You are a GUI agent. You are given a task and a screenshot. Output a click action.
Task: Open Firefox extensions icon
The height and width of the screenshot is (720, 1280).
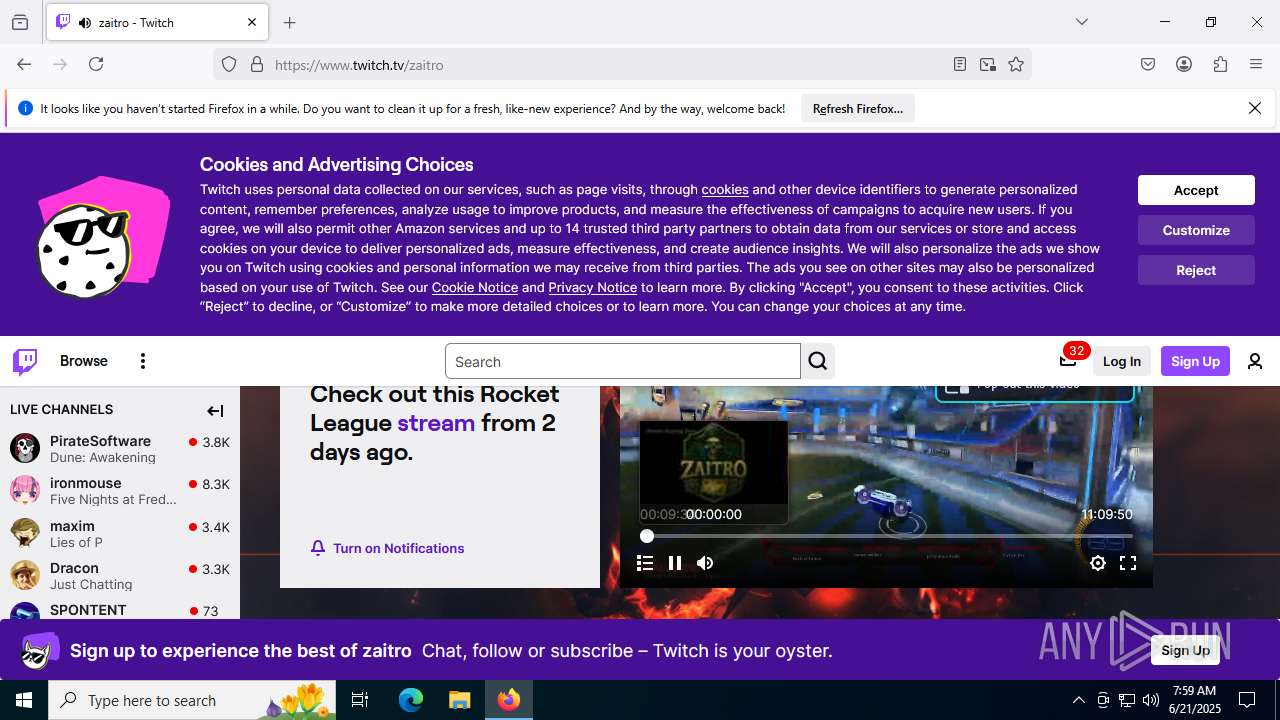(x=1220, y=64)
